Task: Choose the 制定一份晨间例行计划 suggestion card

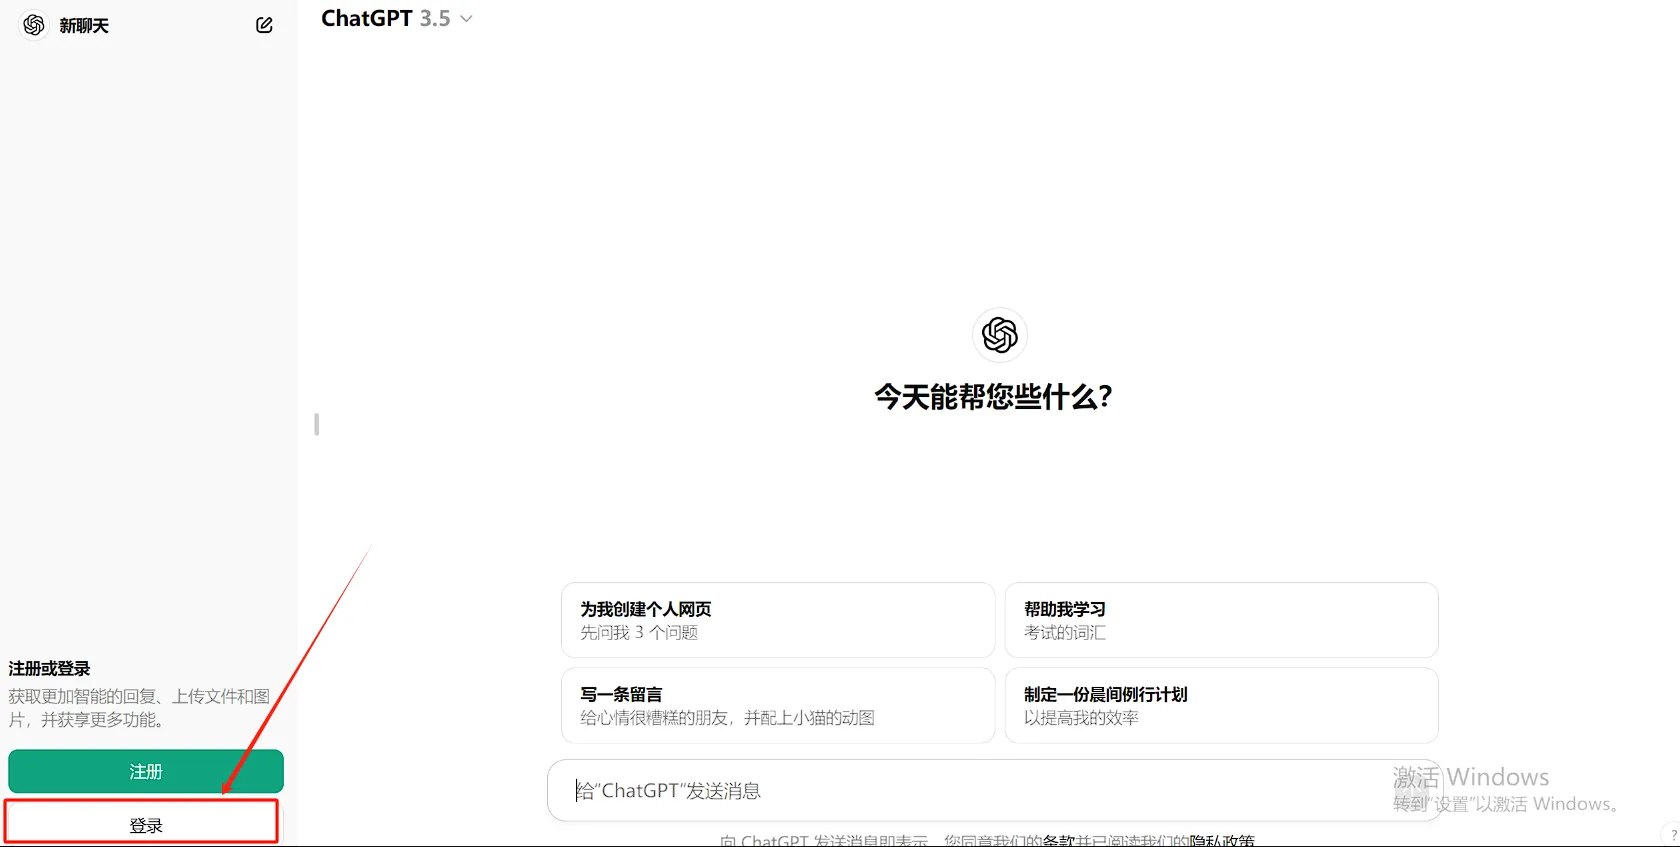Action: point(1221,705)
